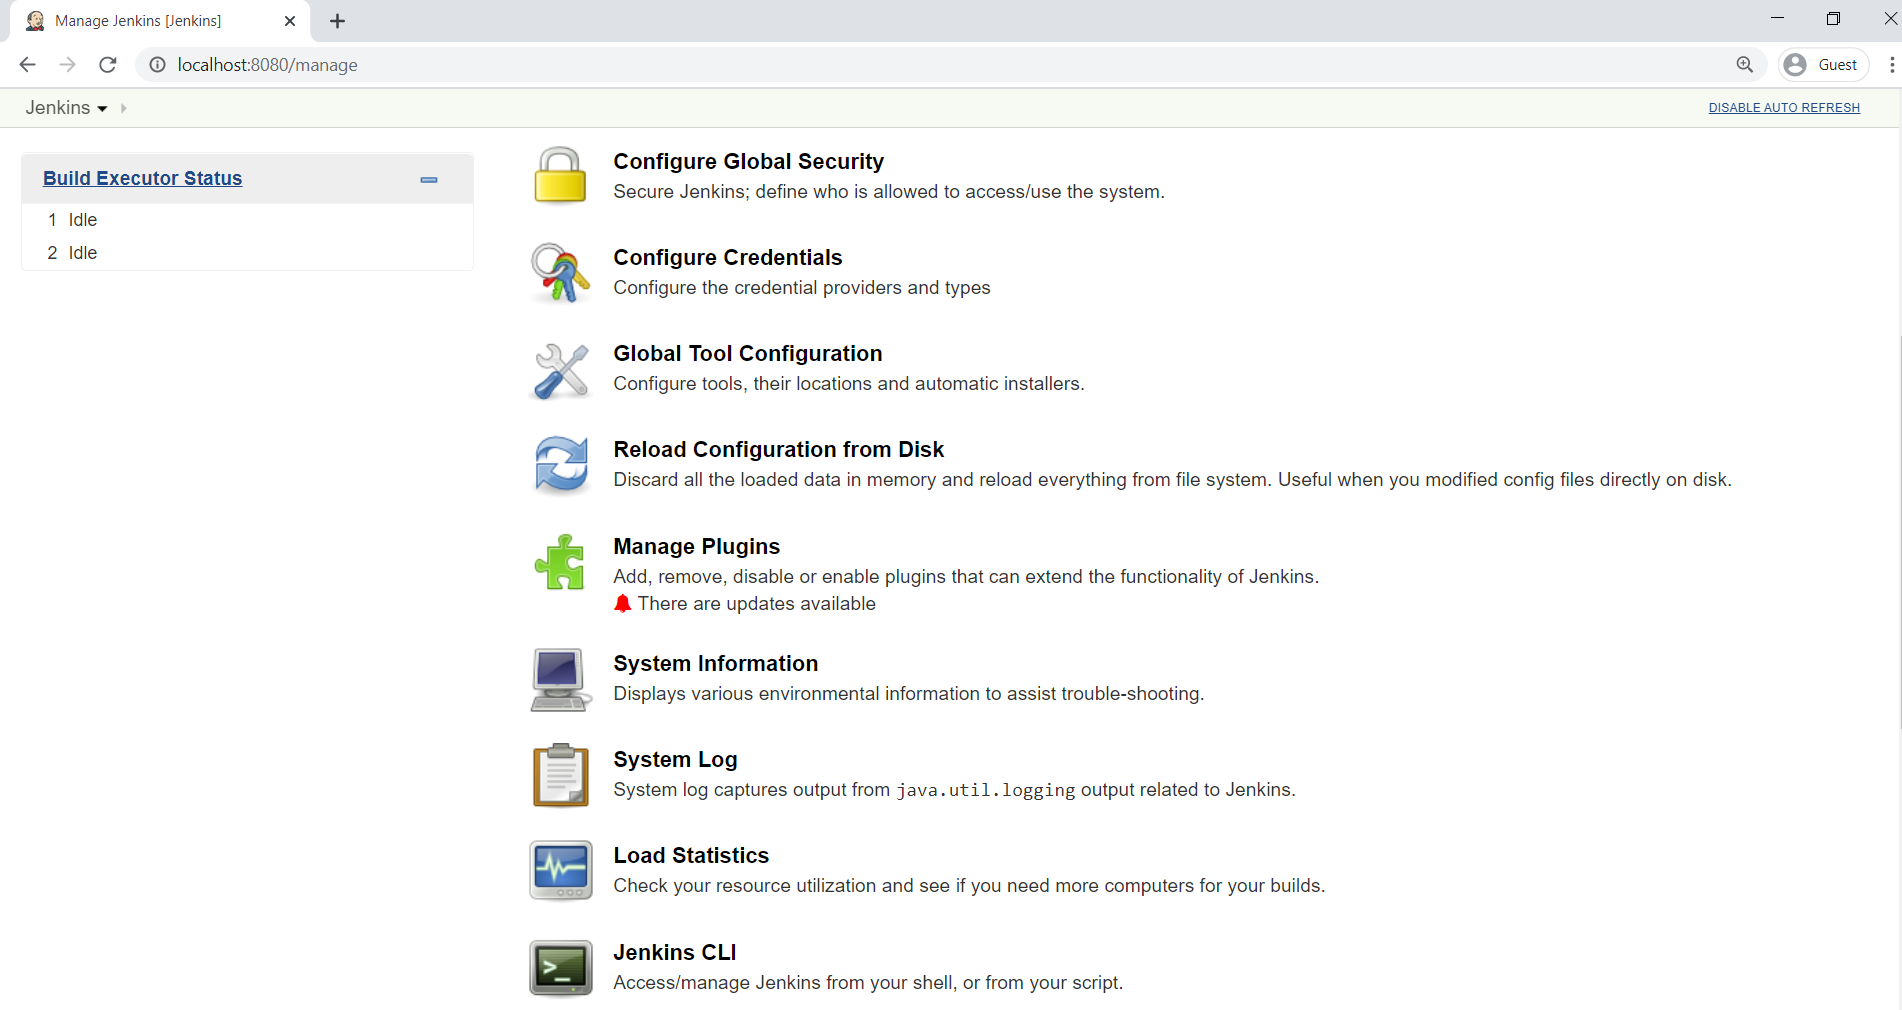
Task: Open Jenkins CLI link
Action: (x=675, y=953)
